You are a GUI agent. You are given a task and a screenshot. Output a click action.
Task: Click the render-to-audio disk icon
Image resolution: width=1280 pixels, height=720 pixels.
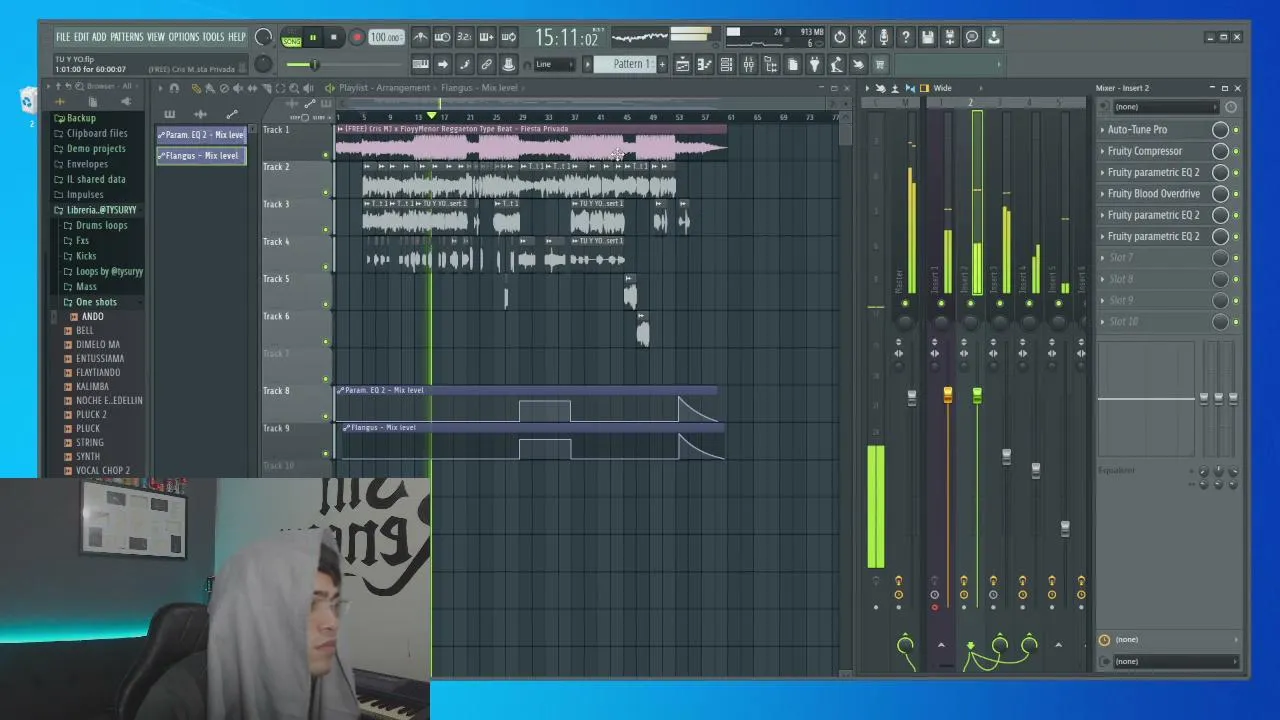[950, 37]
